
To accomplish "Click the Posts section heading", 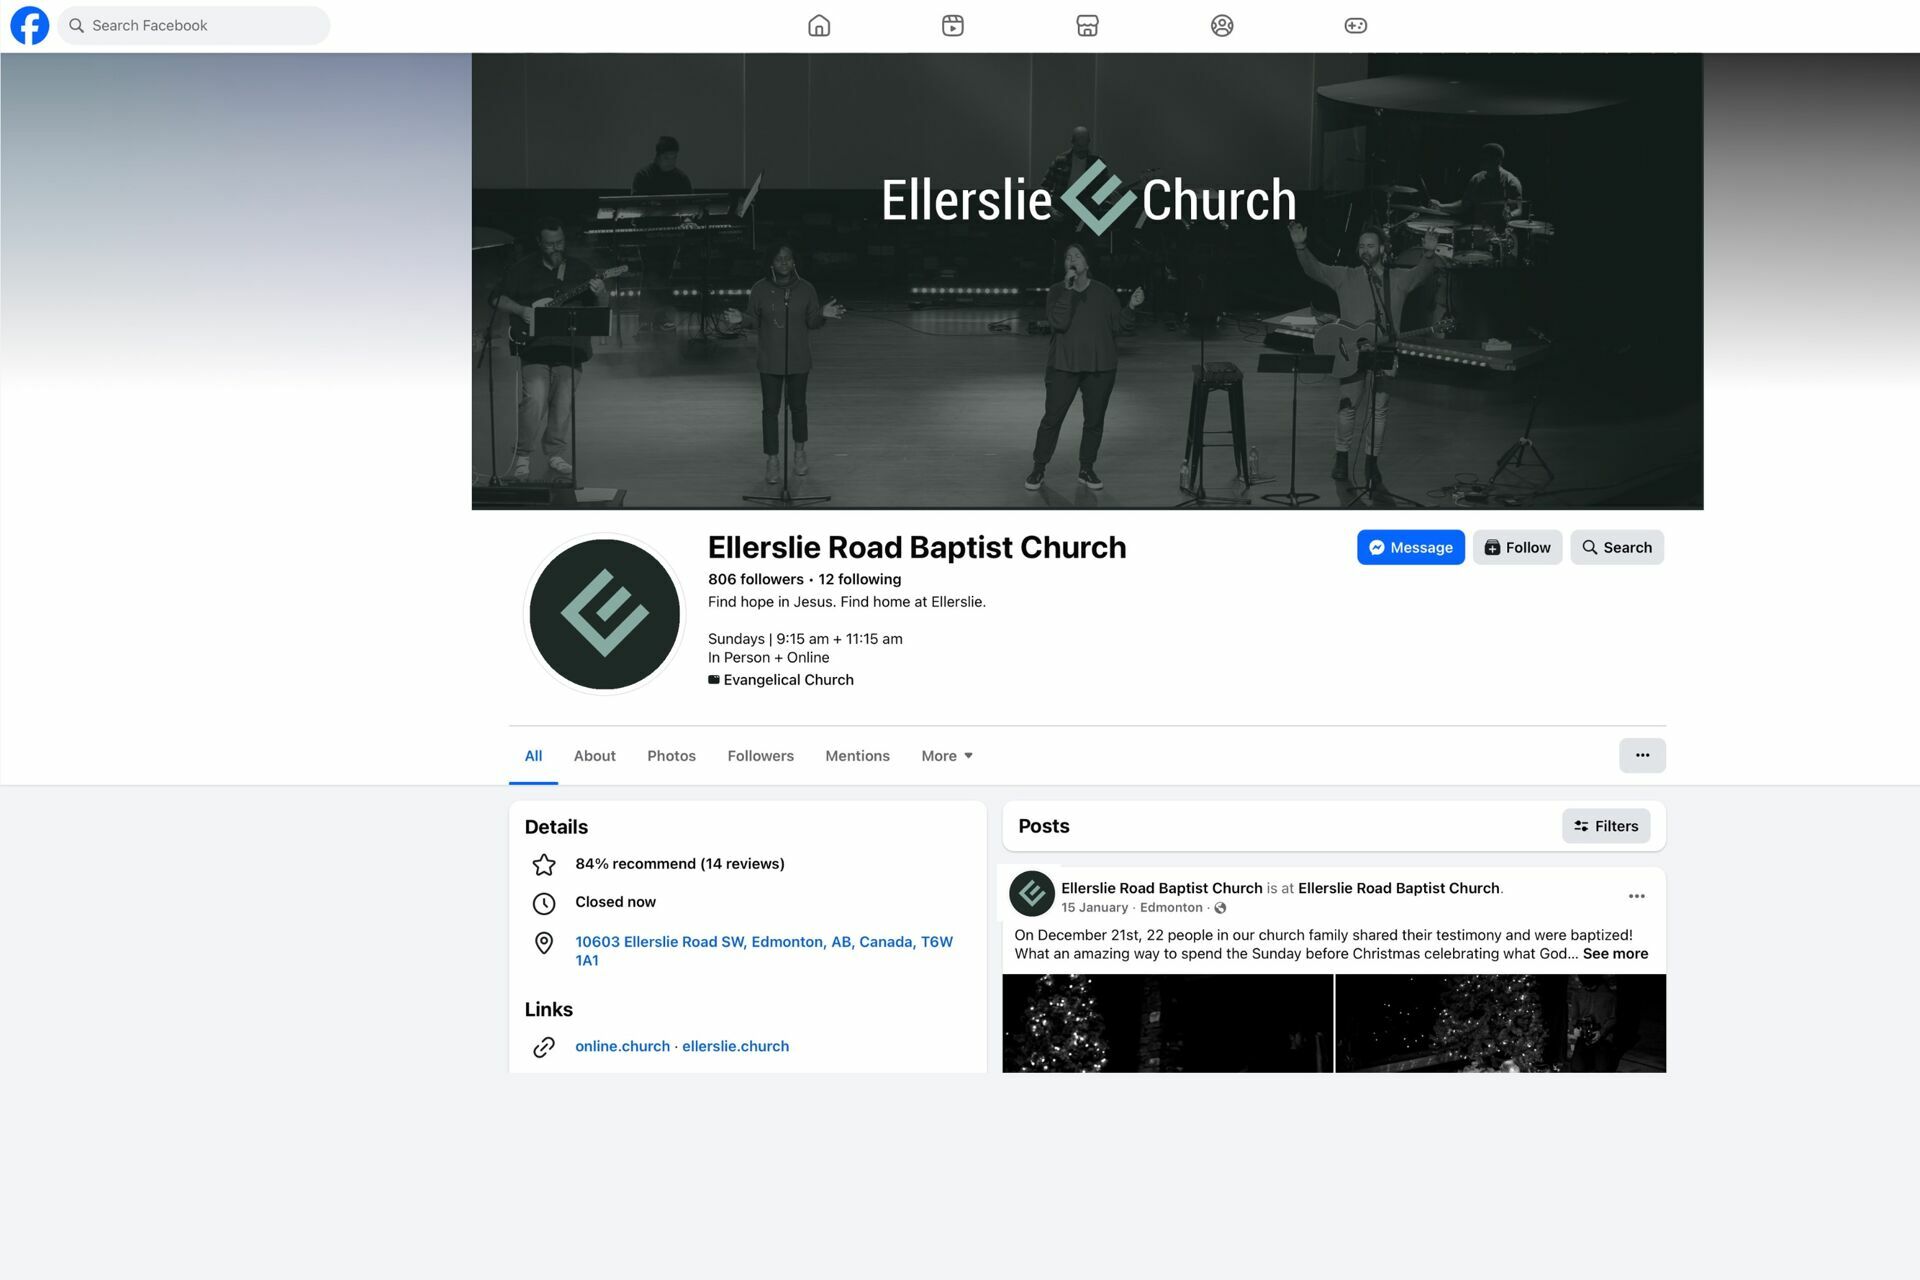I will [1043, 826].
